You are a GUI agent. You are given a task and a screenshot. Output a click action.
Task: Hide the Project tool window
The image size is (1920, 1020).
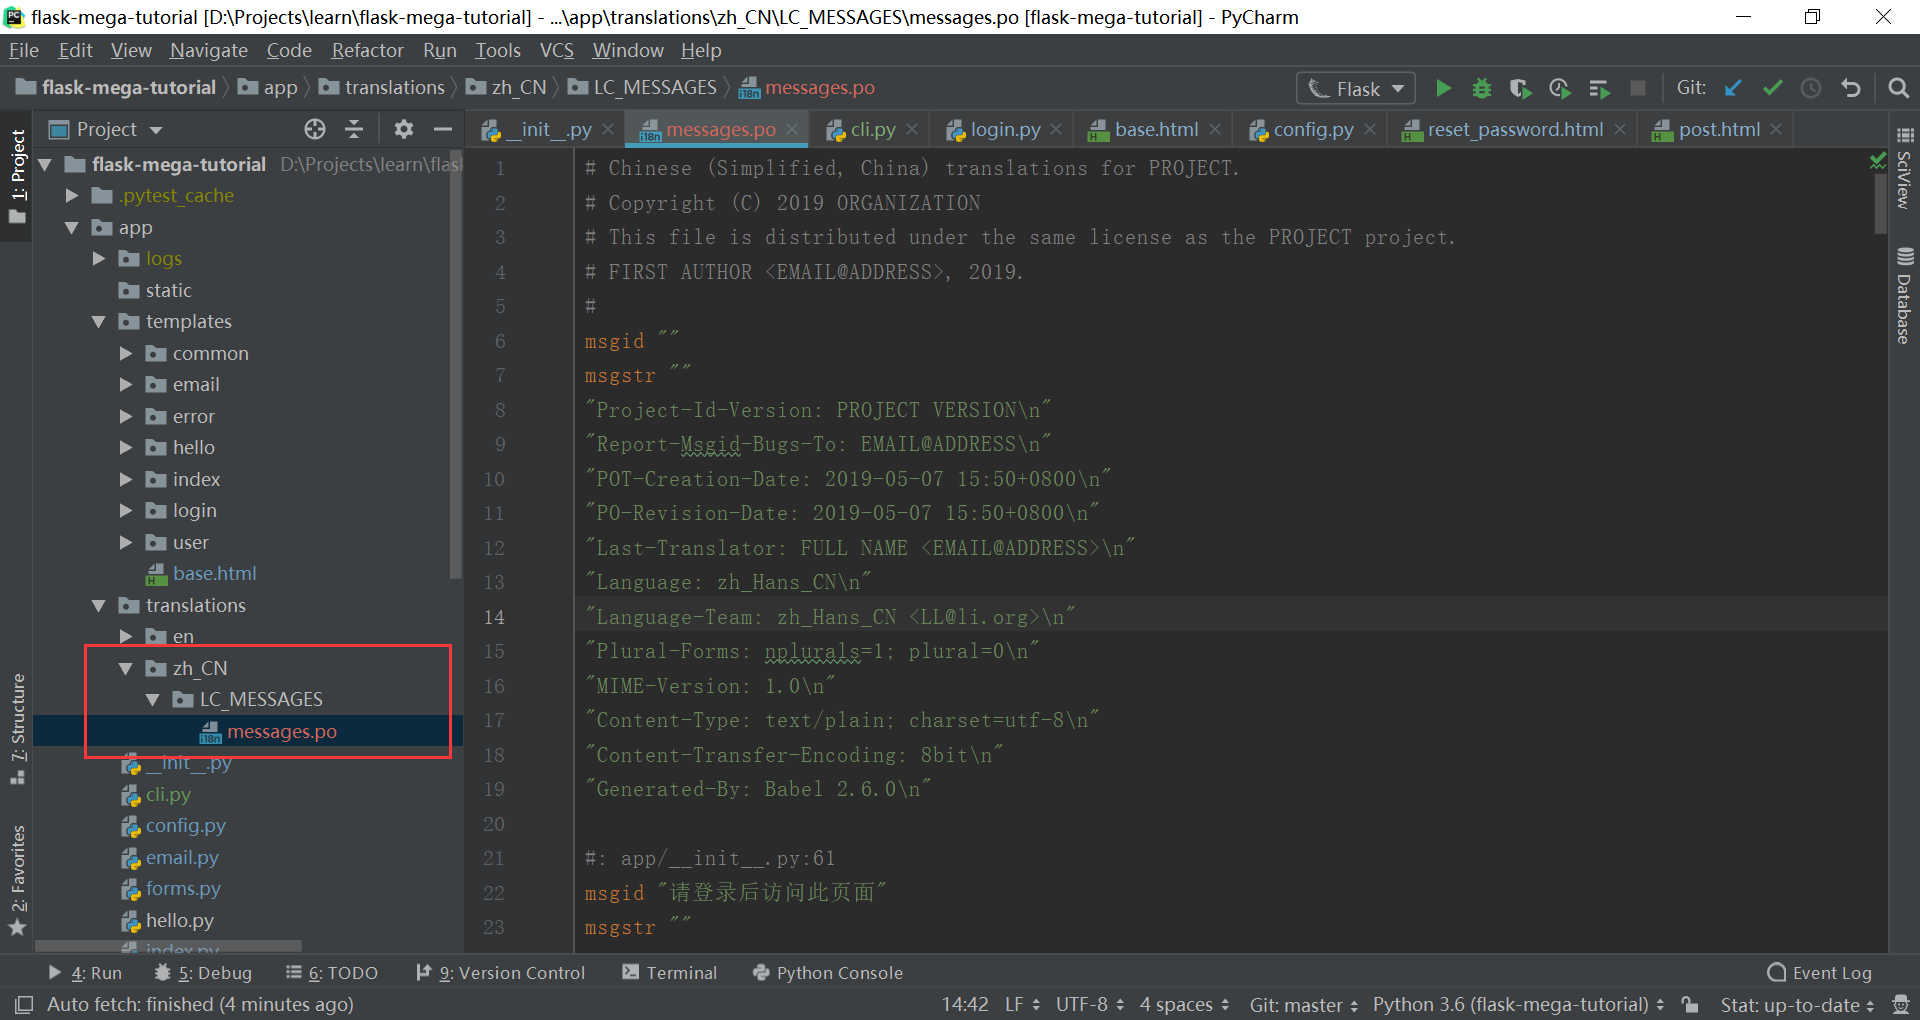443,129
